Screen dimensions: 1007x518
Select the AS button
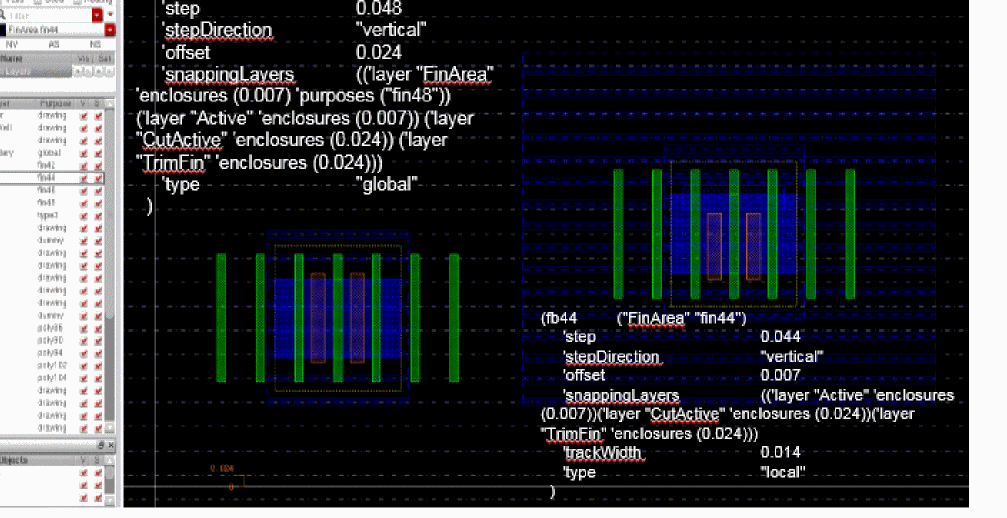coord(53,44)
